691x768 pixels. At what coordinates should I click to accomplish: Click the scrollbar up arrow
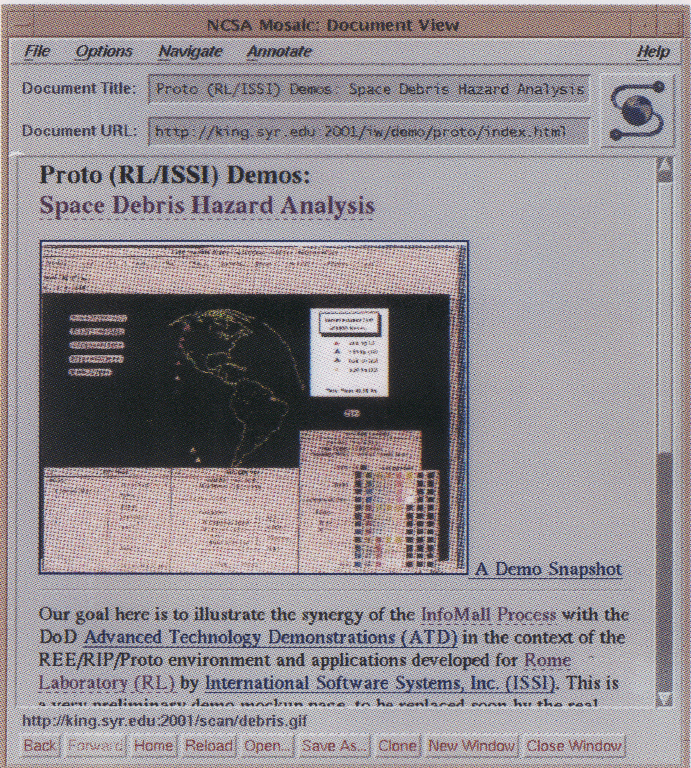pyautogui.click(x=664, y=166)
